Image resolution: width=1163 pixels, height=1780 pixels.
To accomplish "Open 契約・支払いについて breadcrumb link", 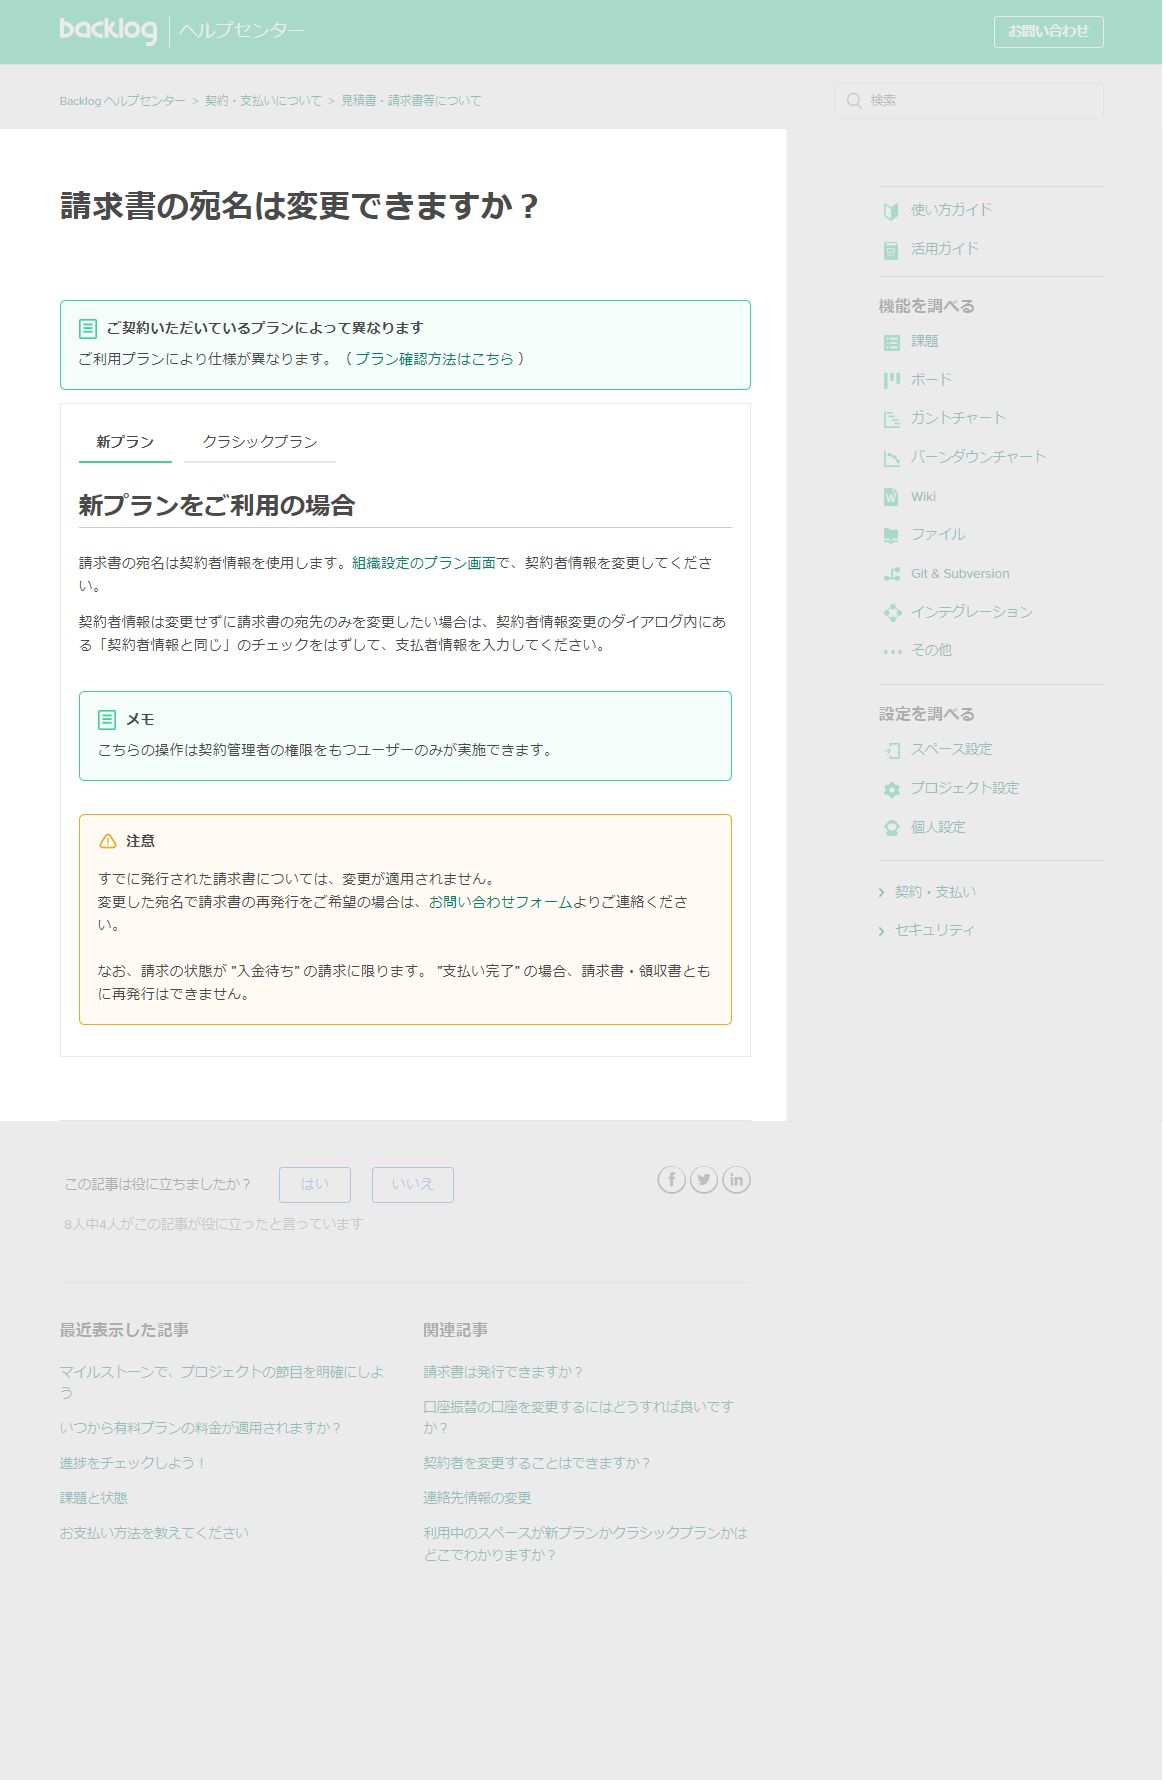I will point(263,101).
